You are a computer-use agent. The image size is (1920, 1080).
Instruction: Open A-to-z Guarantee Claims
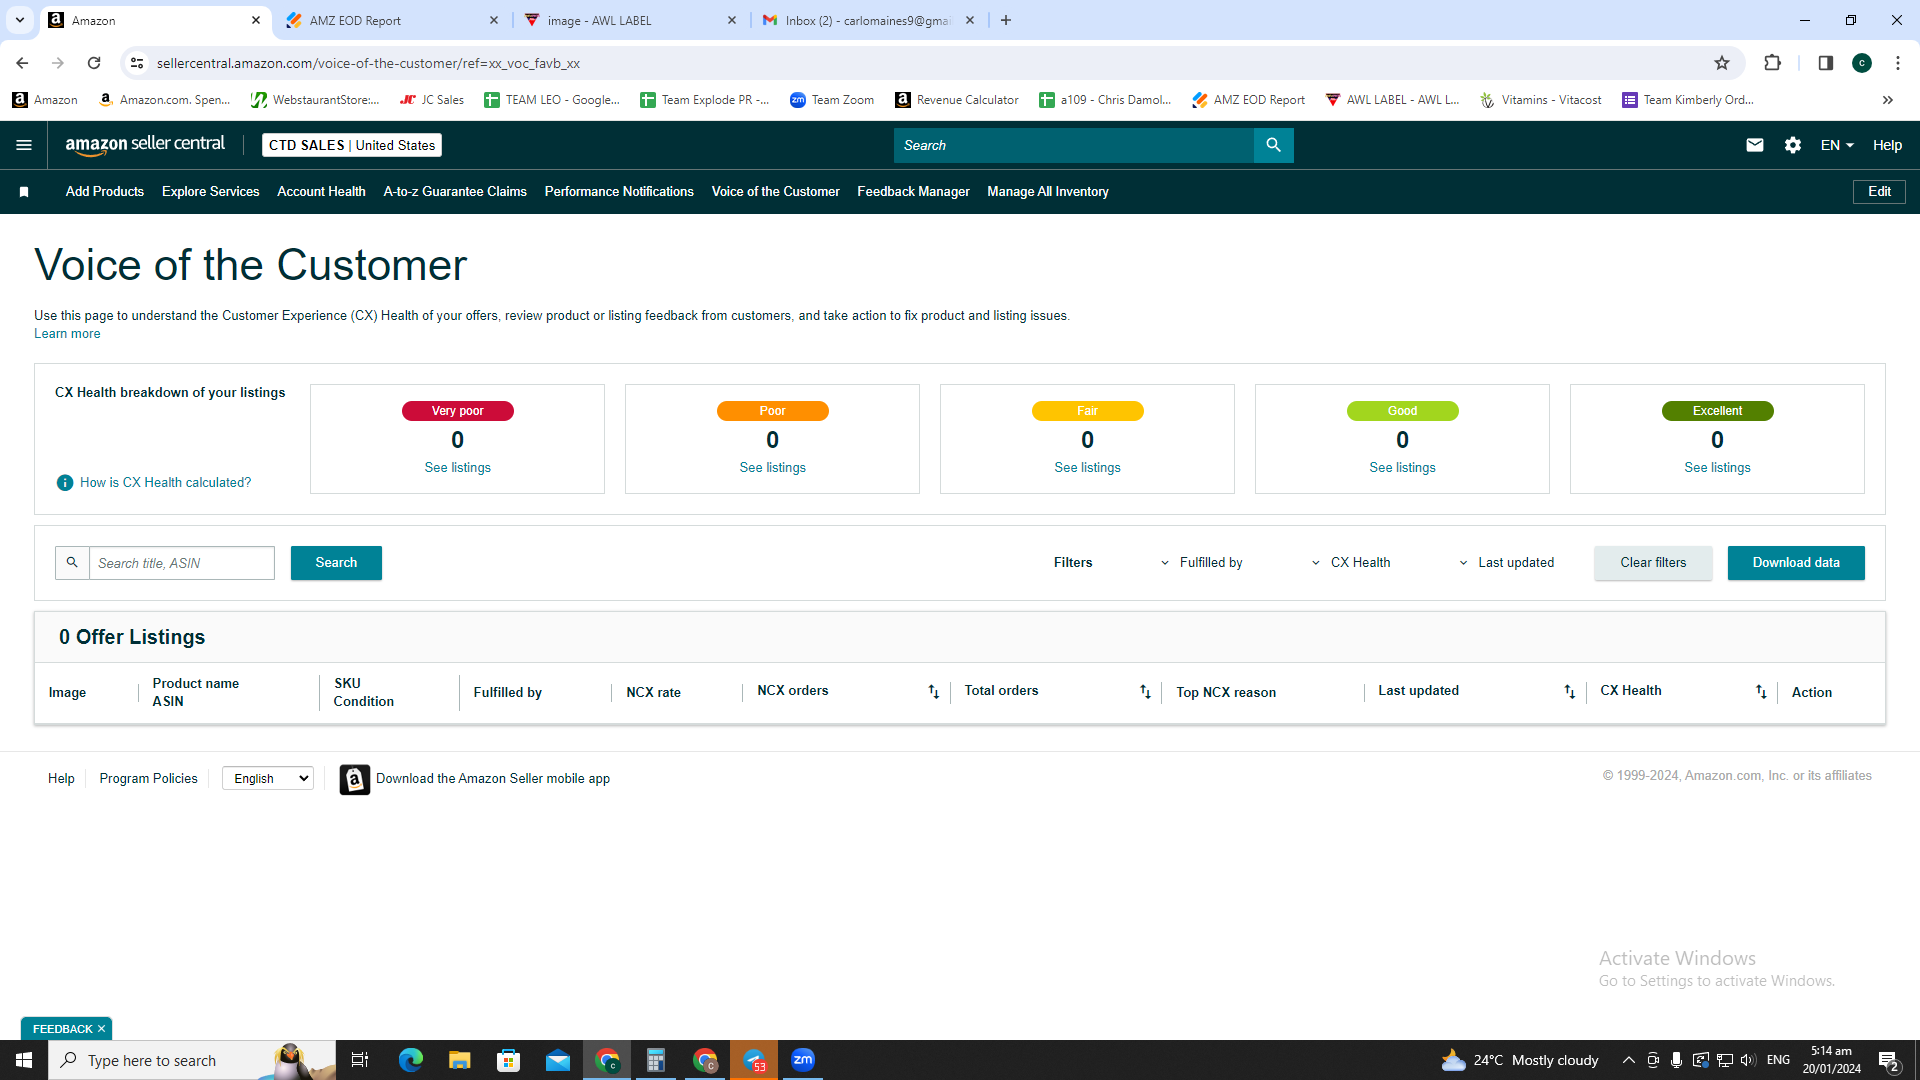click(455, 192)
